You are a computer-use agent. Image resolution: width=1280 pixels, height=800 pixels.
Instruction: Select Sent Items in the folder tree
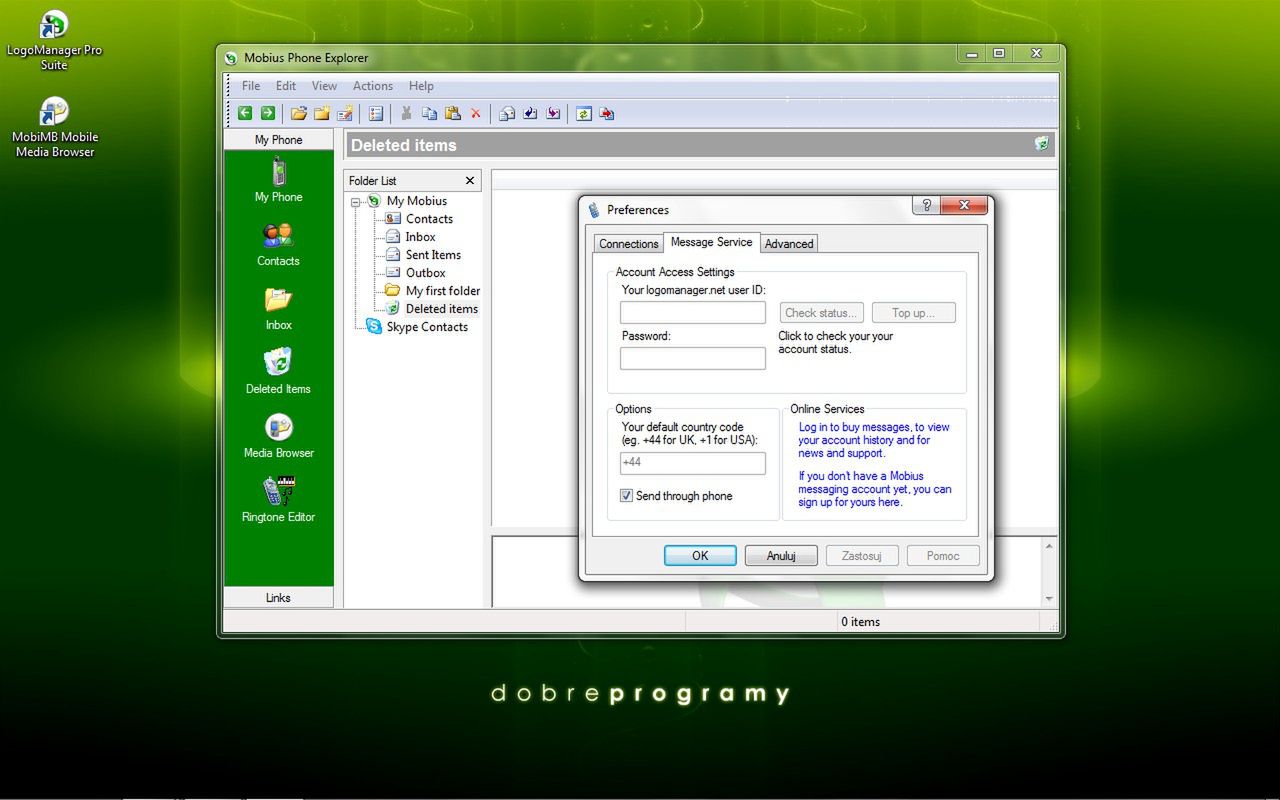coord(433,255)
